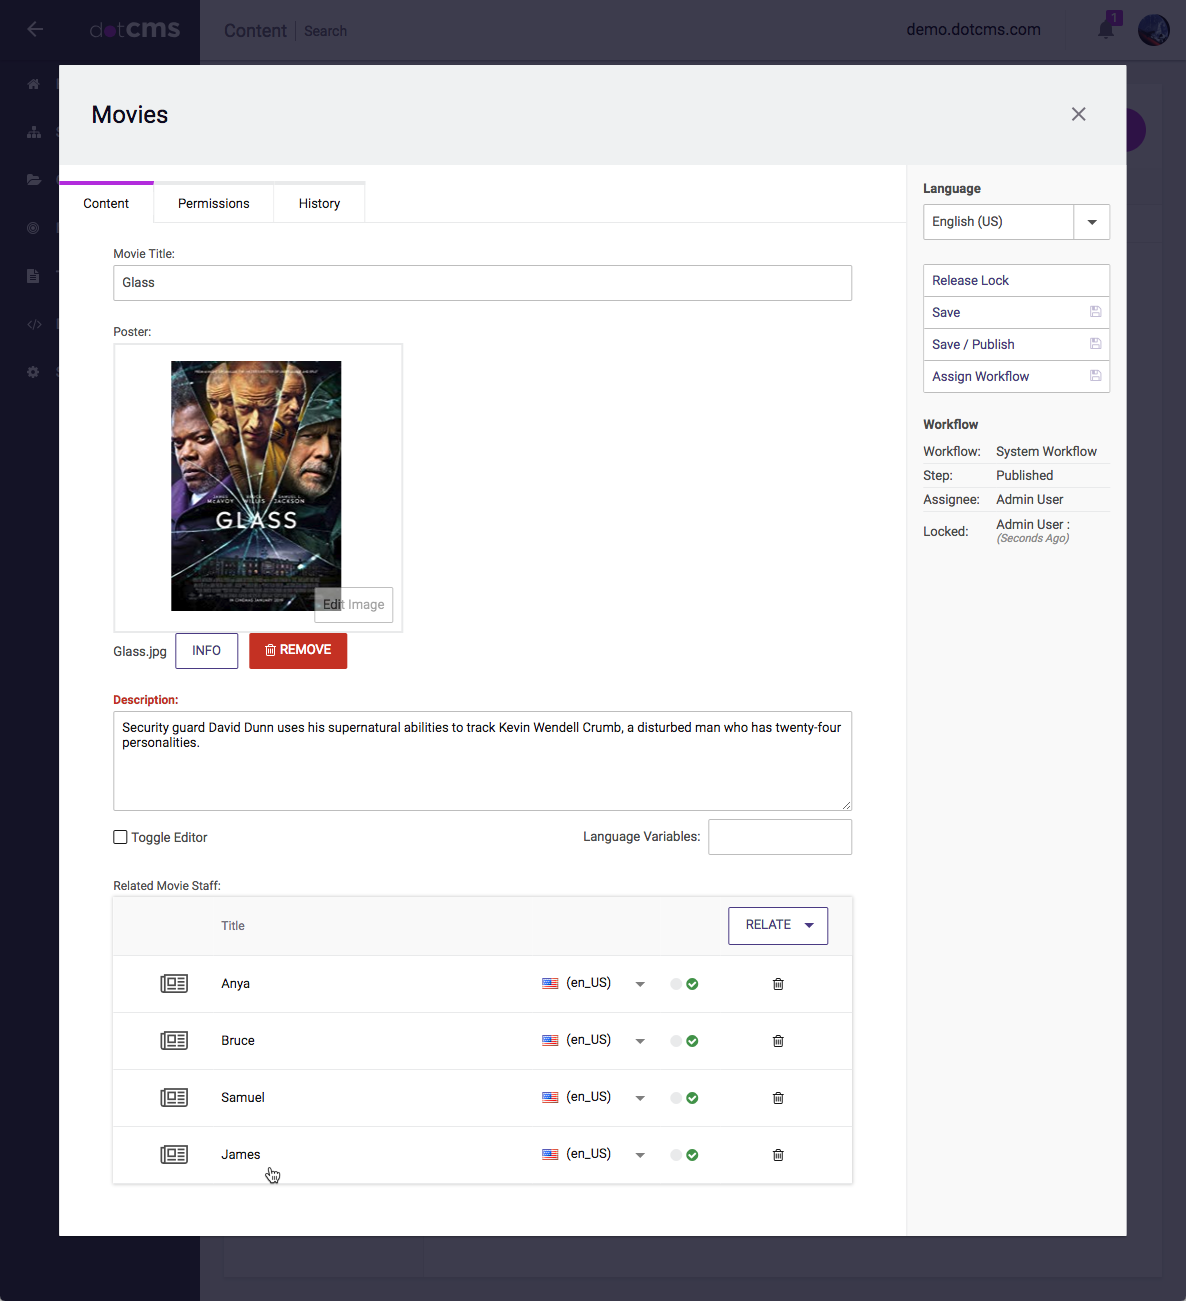Delete Anya from related movie staff

pyautogui.click(x=778, y=984)
